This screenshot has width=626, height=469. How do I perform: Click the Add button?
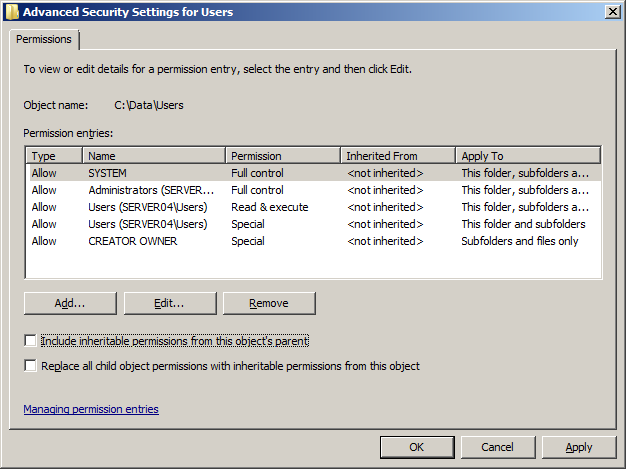70,303
